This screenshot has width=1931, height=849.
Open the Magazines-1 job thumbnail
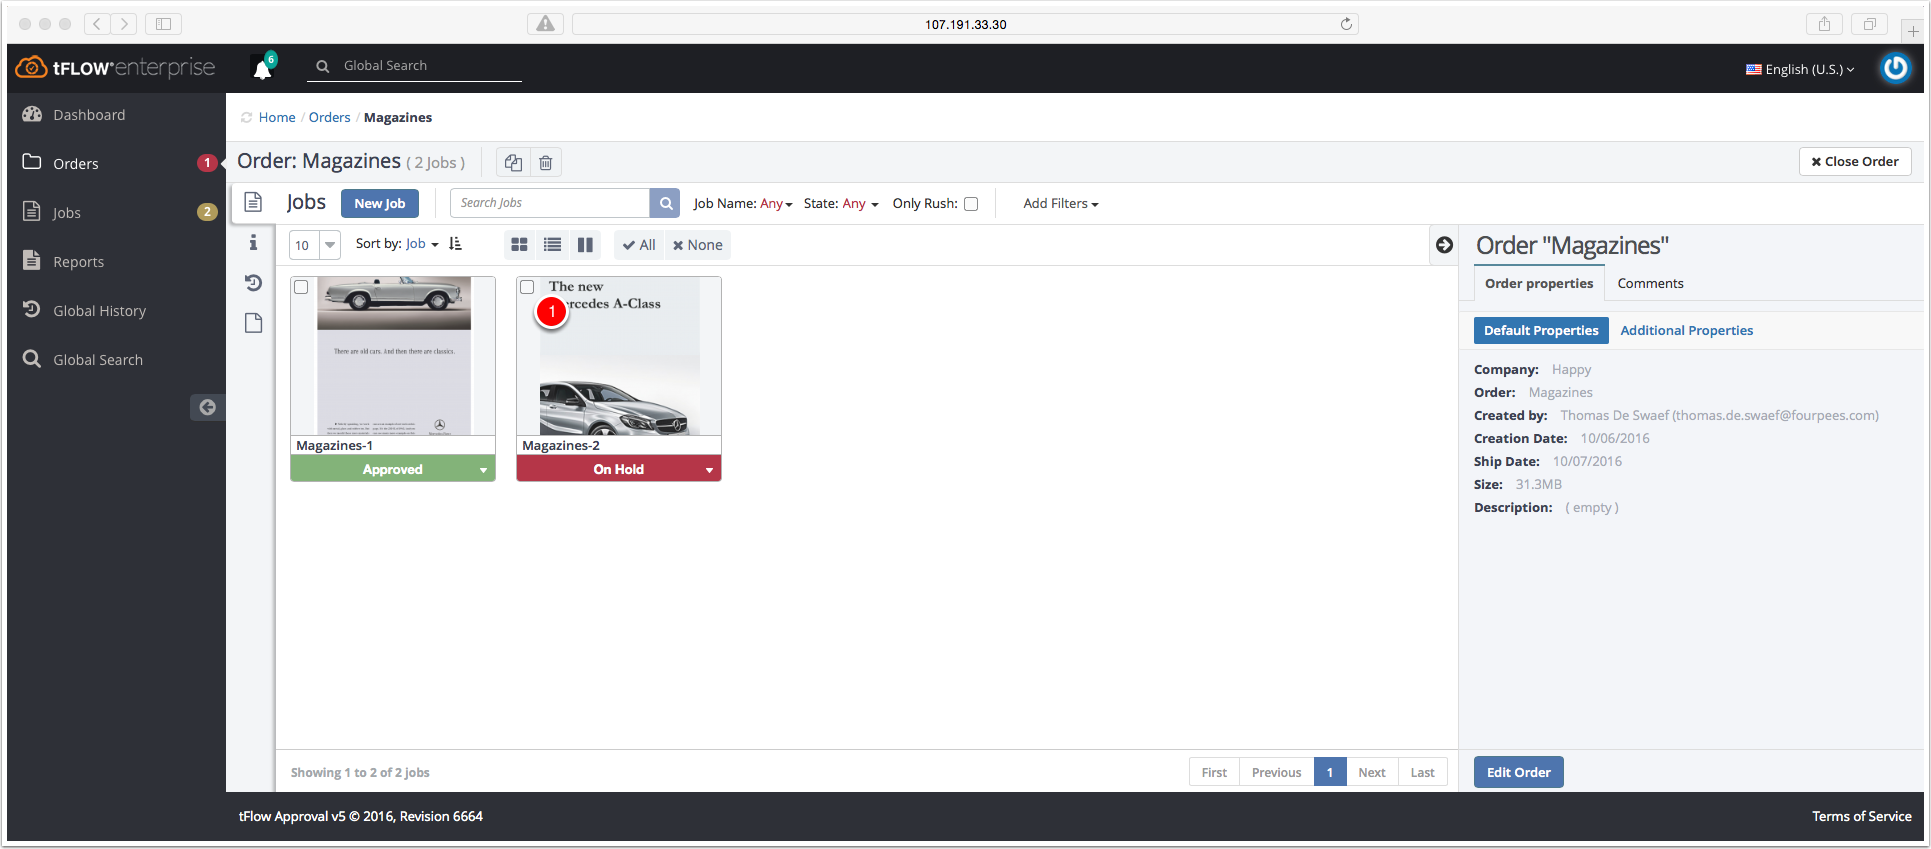[x=393, y=356]
